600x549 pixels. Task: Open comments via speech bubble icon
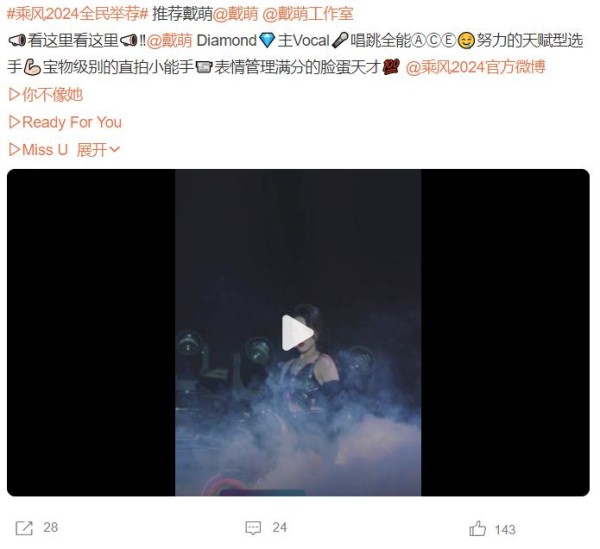point(253,528)
